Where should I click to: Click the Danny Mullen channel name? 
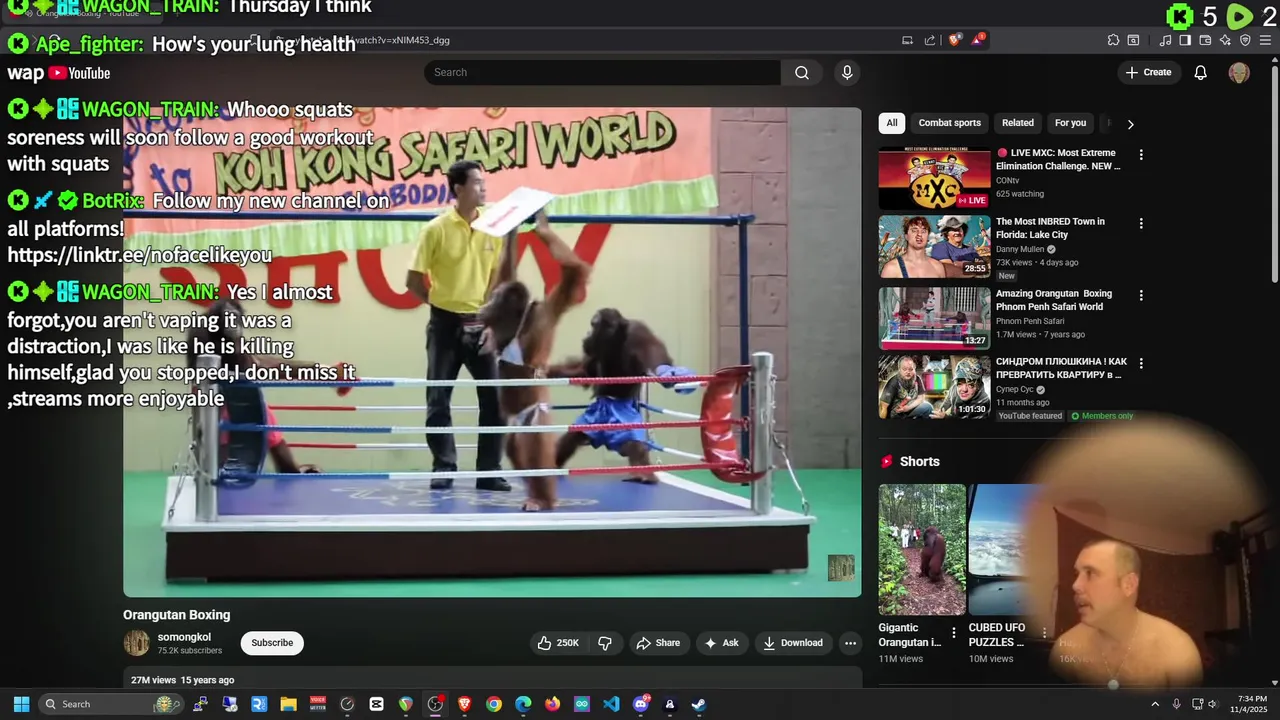1020,249
